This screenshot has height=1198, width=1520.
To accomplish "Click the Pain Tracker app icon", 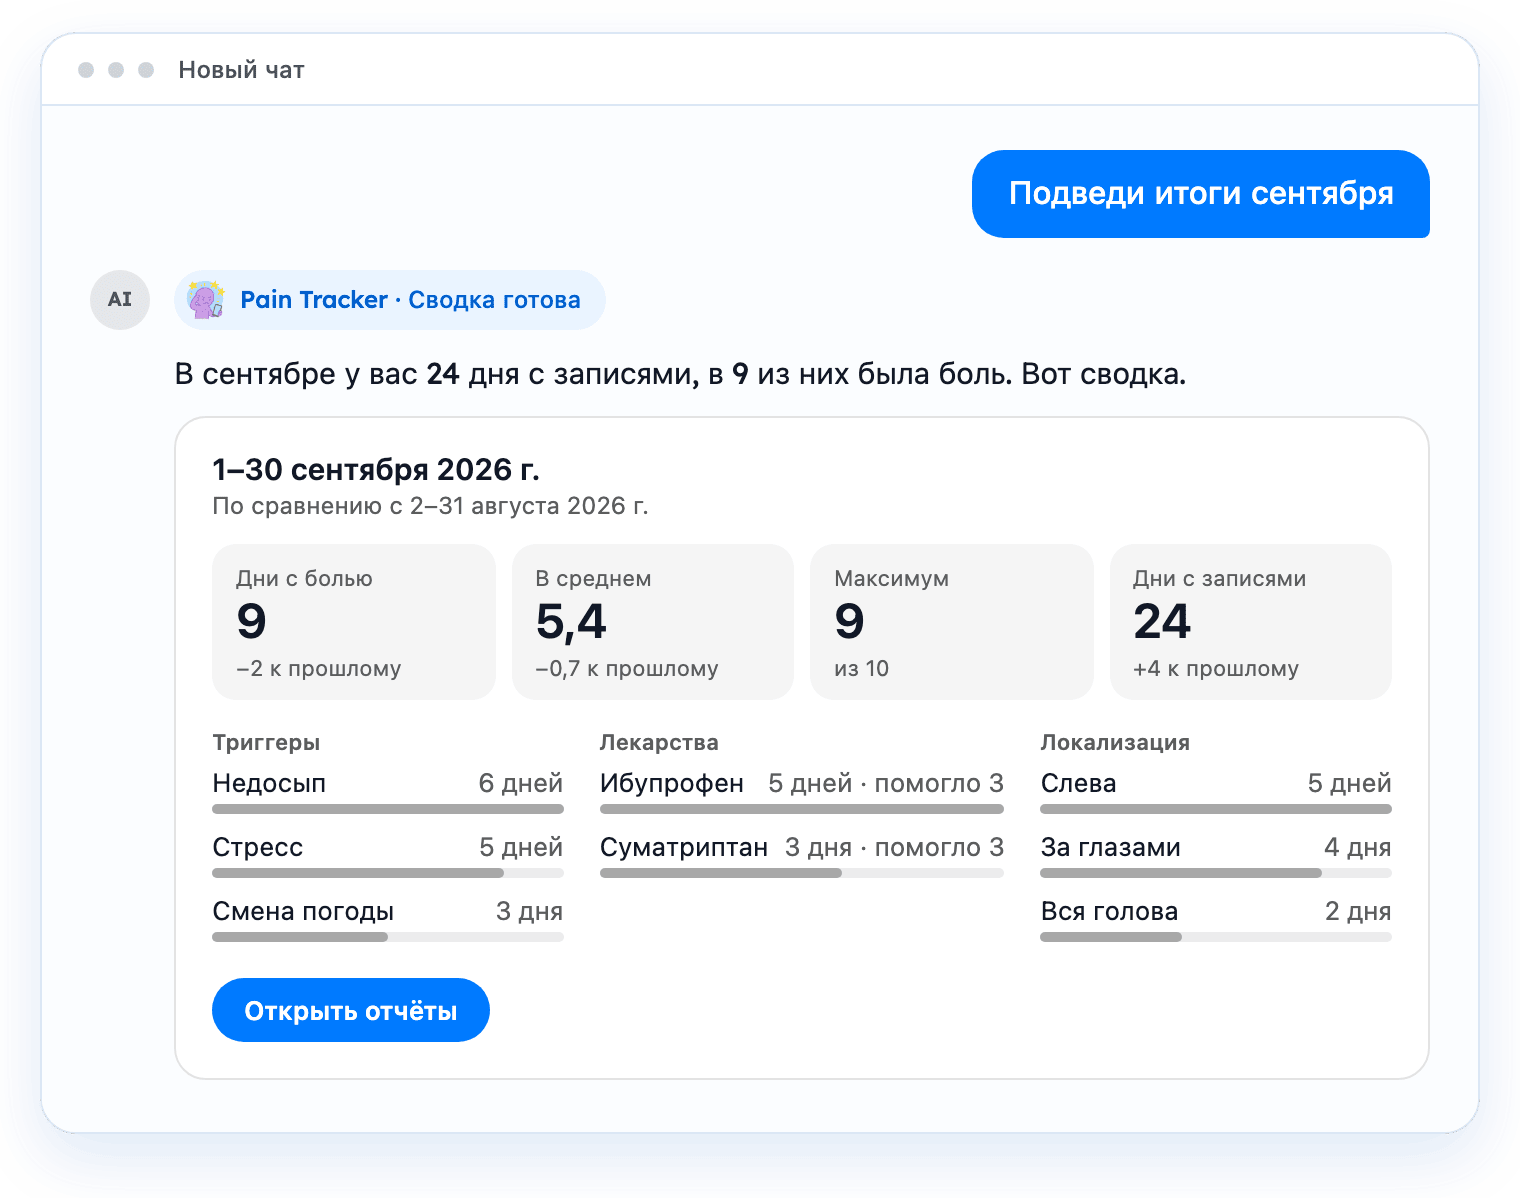I will pos(207,300).
